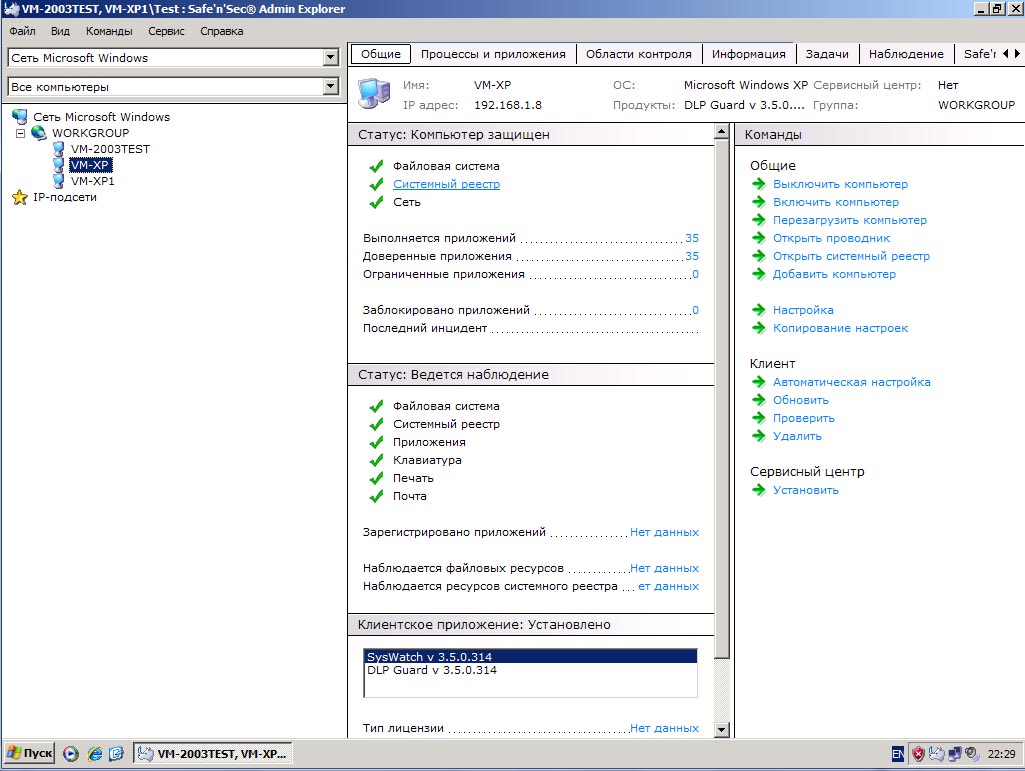The height and width of the screenshot is (771, 1025).
Task: Select IP-подсети tree item
Action: click(65, 197)
